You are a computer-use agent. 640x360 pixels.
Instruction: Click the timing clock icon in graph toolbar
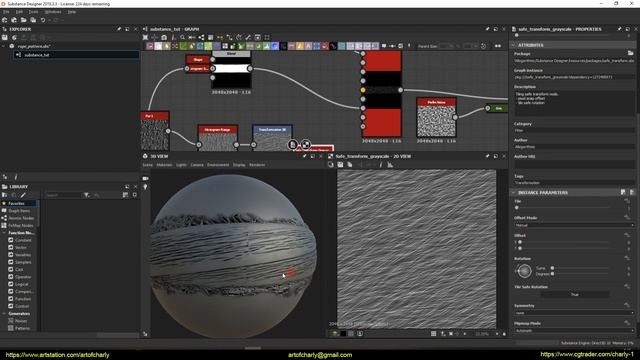coord(484,46)
